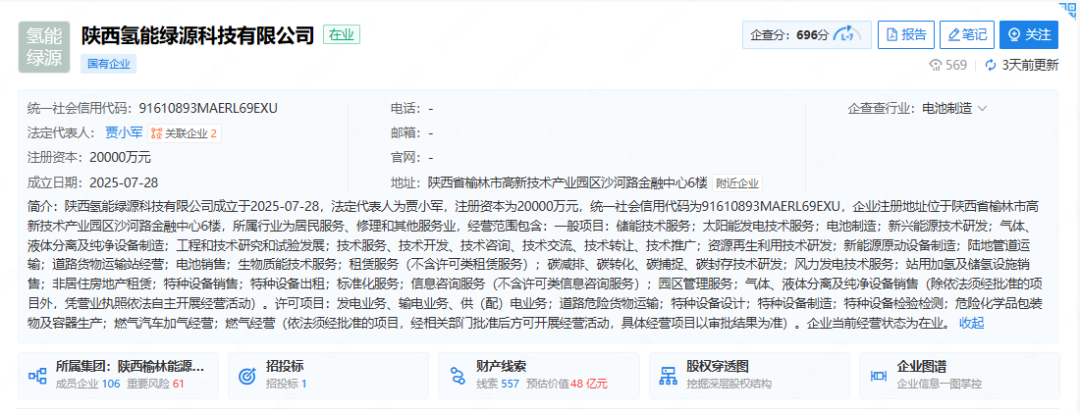Image resolution: width=1080 pixels, height=413 pixels.
Task: Open the 股权穿透图 card
Action: coord(749,376)
